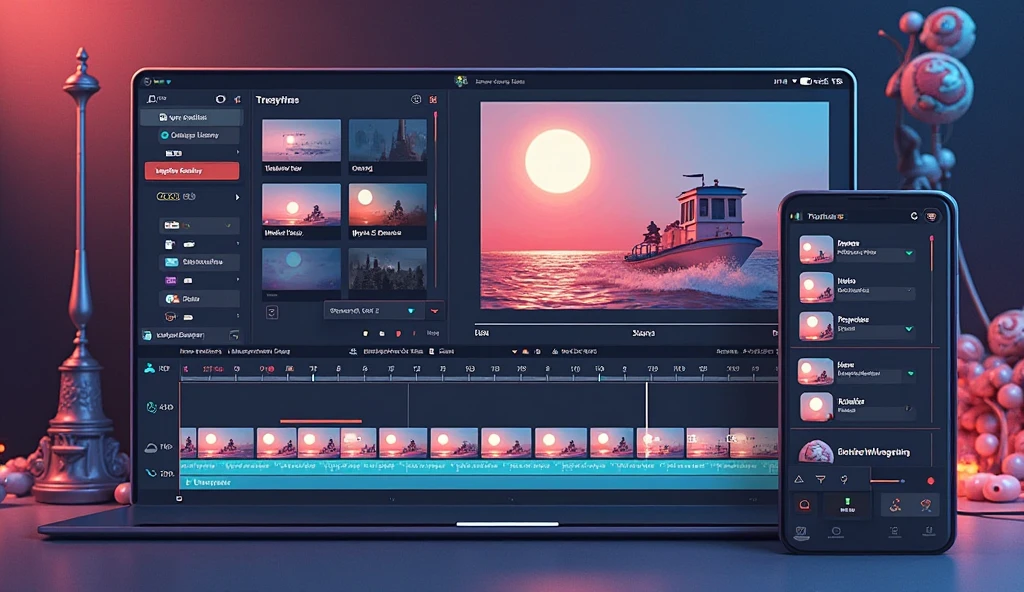Expand the fourth phone list item's green arrow
Viewport: 1024px width, 592px height.
tap(910, 374)
